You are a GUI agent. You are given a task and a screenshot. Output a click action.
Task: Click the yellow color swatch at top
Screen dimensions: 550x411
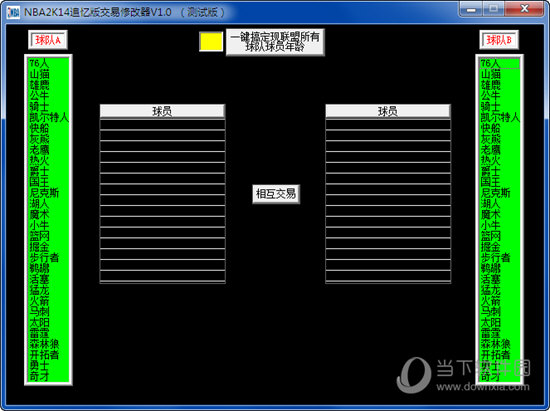(x=211, y=41)
